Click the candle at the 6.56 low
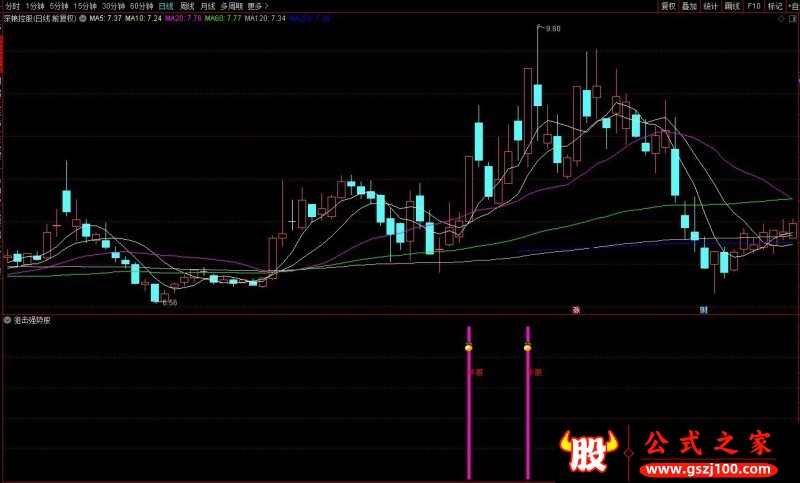 pyautogui.click(x=155, y=292)
